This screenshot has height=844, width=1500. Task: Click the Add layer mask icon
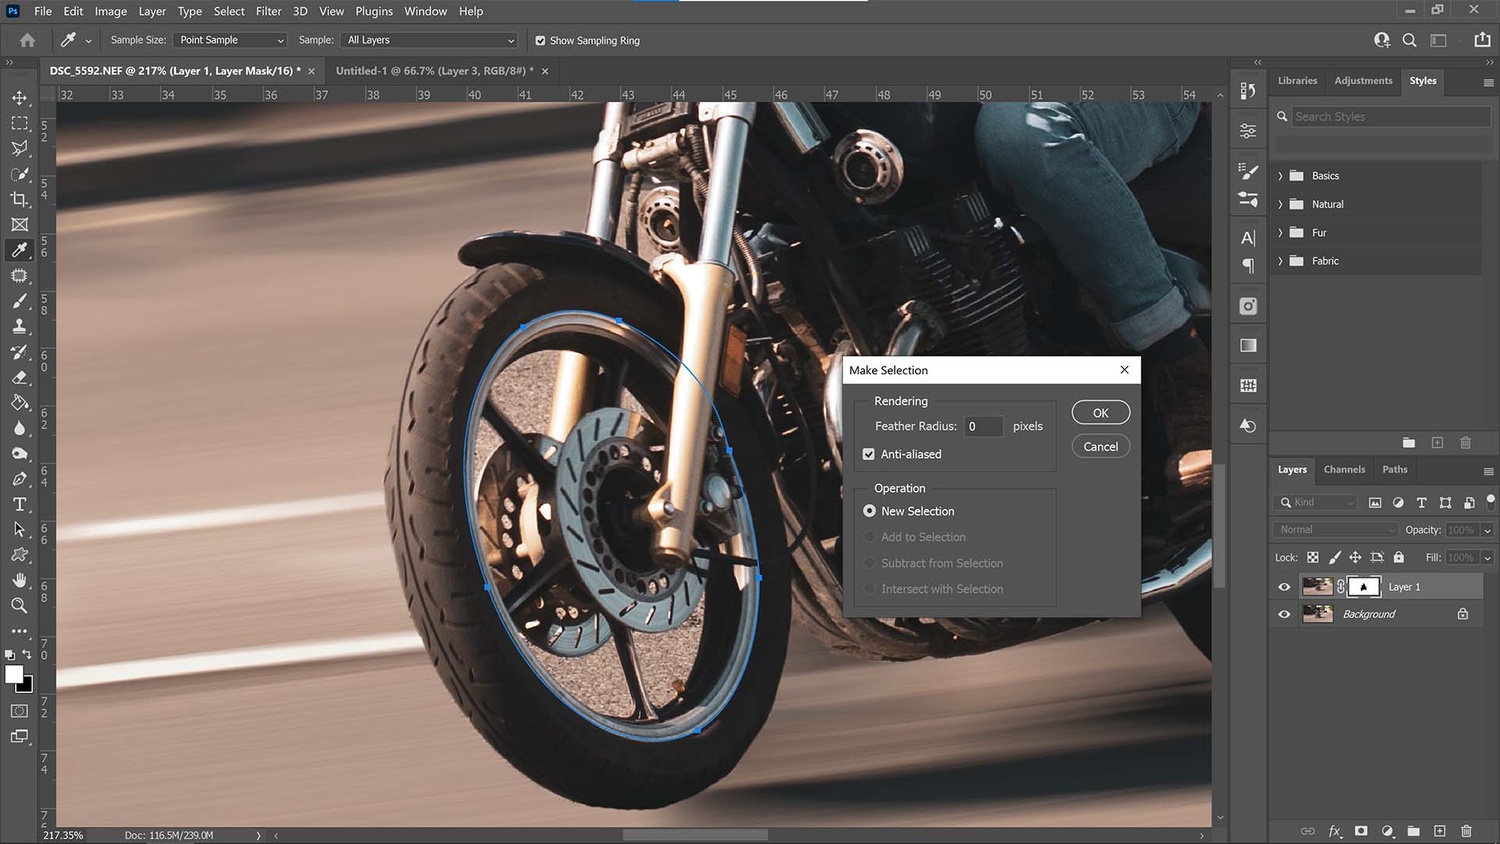coord(1361,831)
